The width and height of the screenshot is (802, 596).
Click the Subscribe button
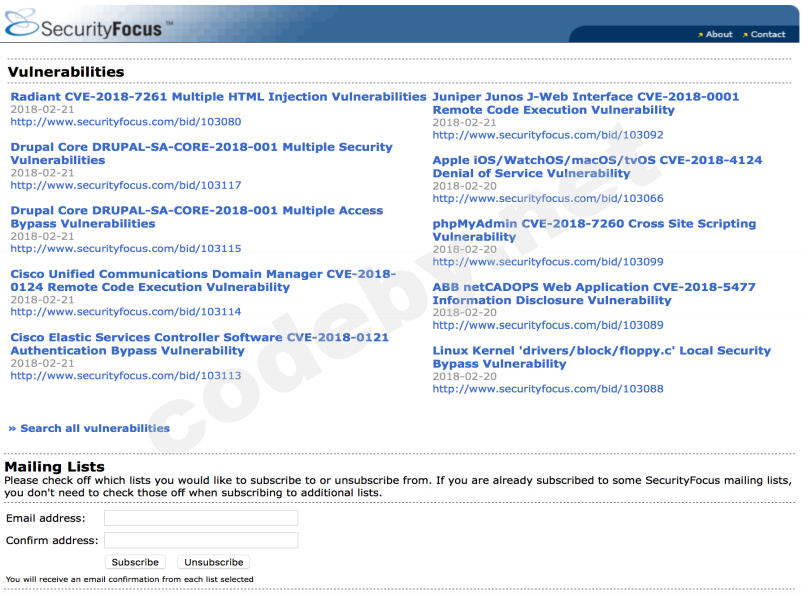tap(135, 562)
